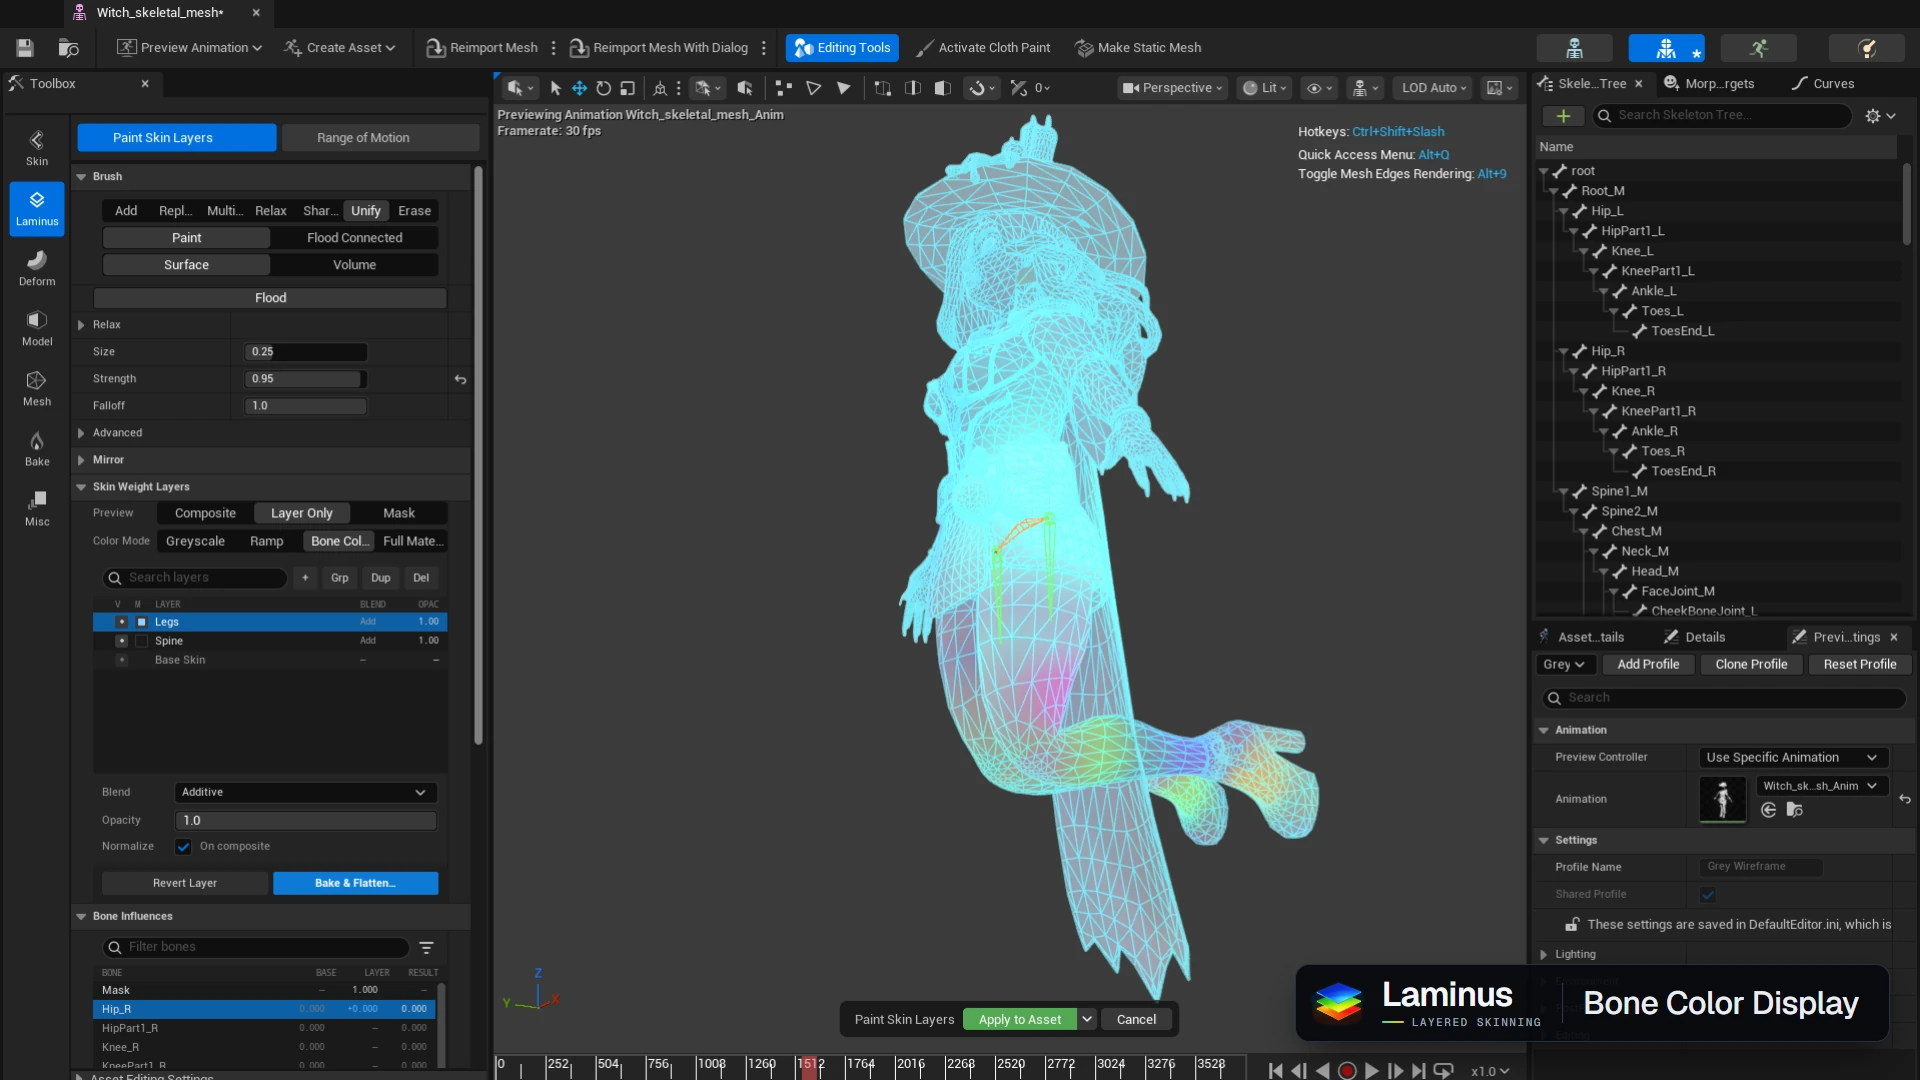The height and width of the screenshot is (1080, 1920).
Task: Click Apply to Asset button
Action: coord(1020,1019)
